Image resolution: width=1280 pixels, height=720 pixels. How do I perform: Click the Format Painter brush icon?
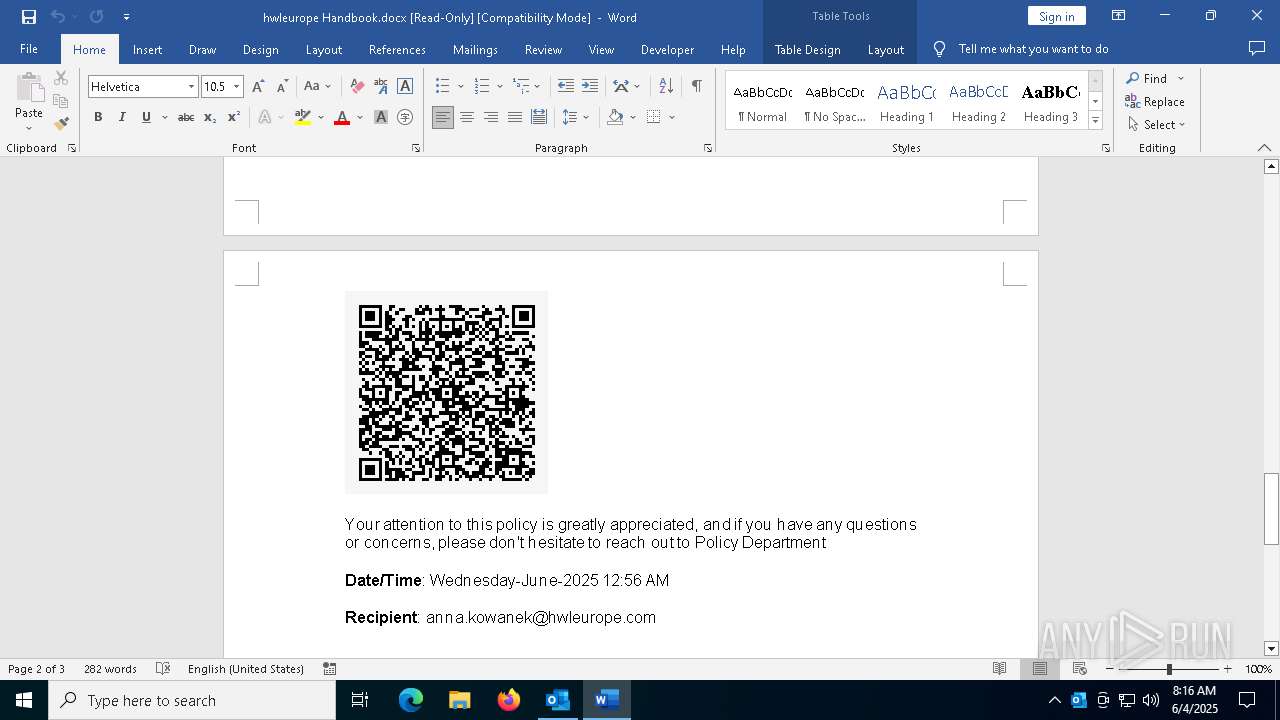pos(61,124)
